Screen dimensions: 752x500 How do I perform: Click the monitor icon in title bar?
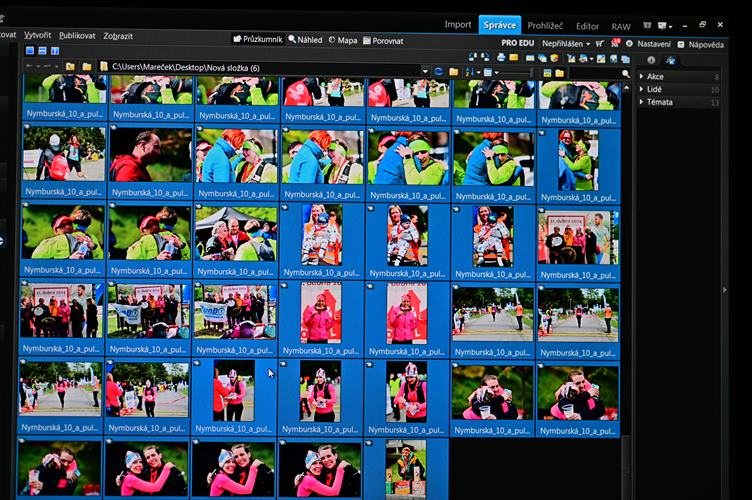(662, 25)
